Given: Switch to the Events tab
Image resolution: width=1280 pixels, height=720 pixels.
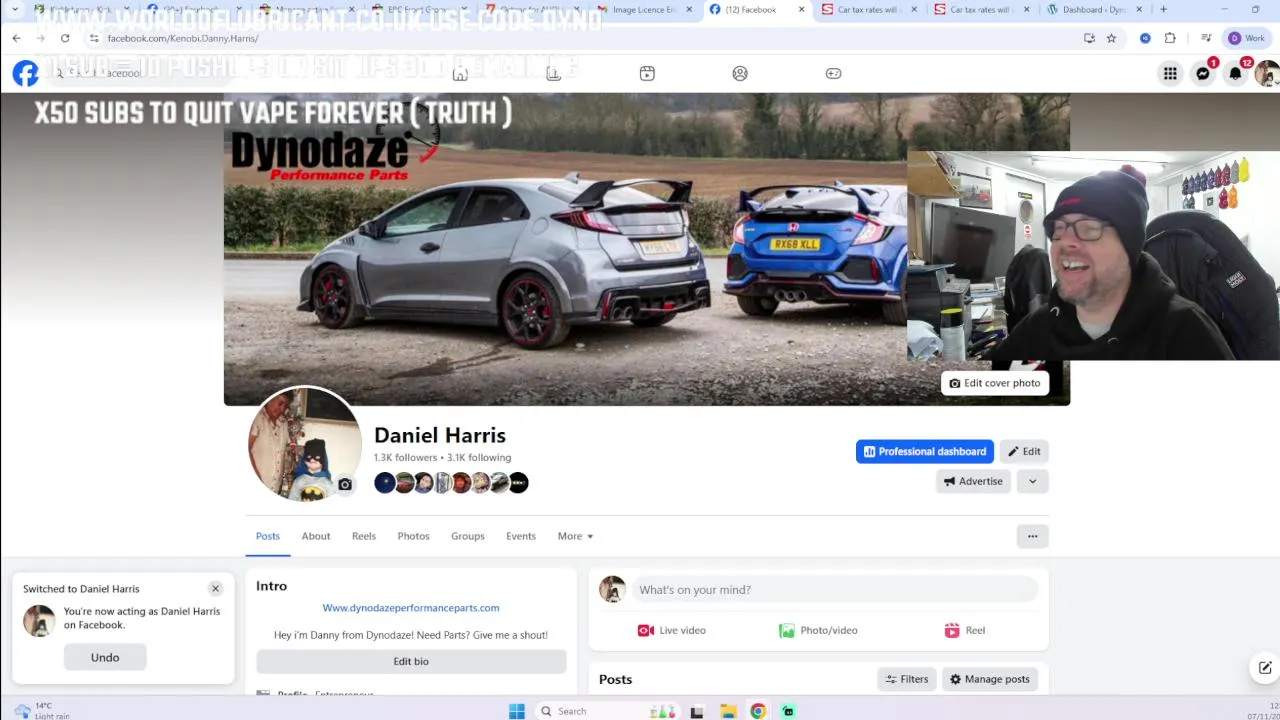Looking at the screenshot, I should (521, 536).
